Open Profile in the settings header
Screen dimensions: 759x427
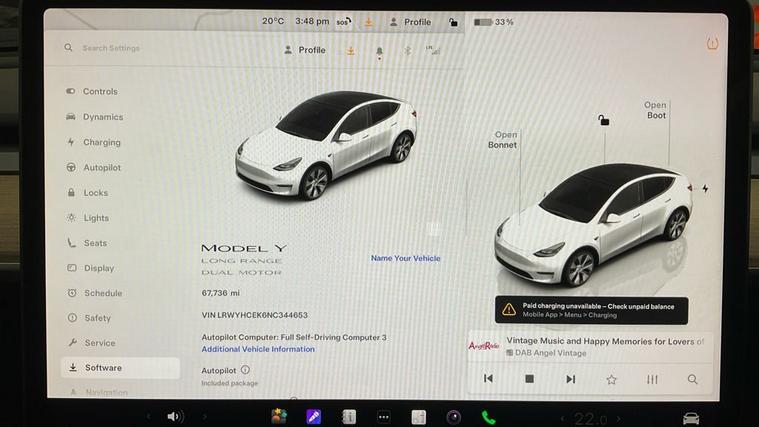pyautogui.click(x=304, y=50)
